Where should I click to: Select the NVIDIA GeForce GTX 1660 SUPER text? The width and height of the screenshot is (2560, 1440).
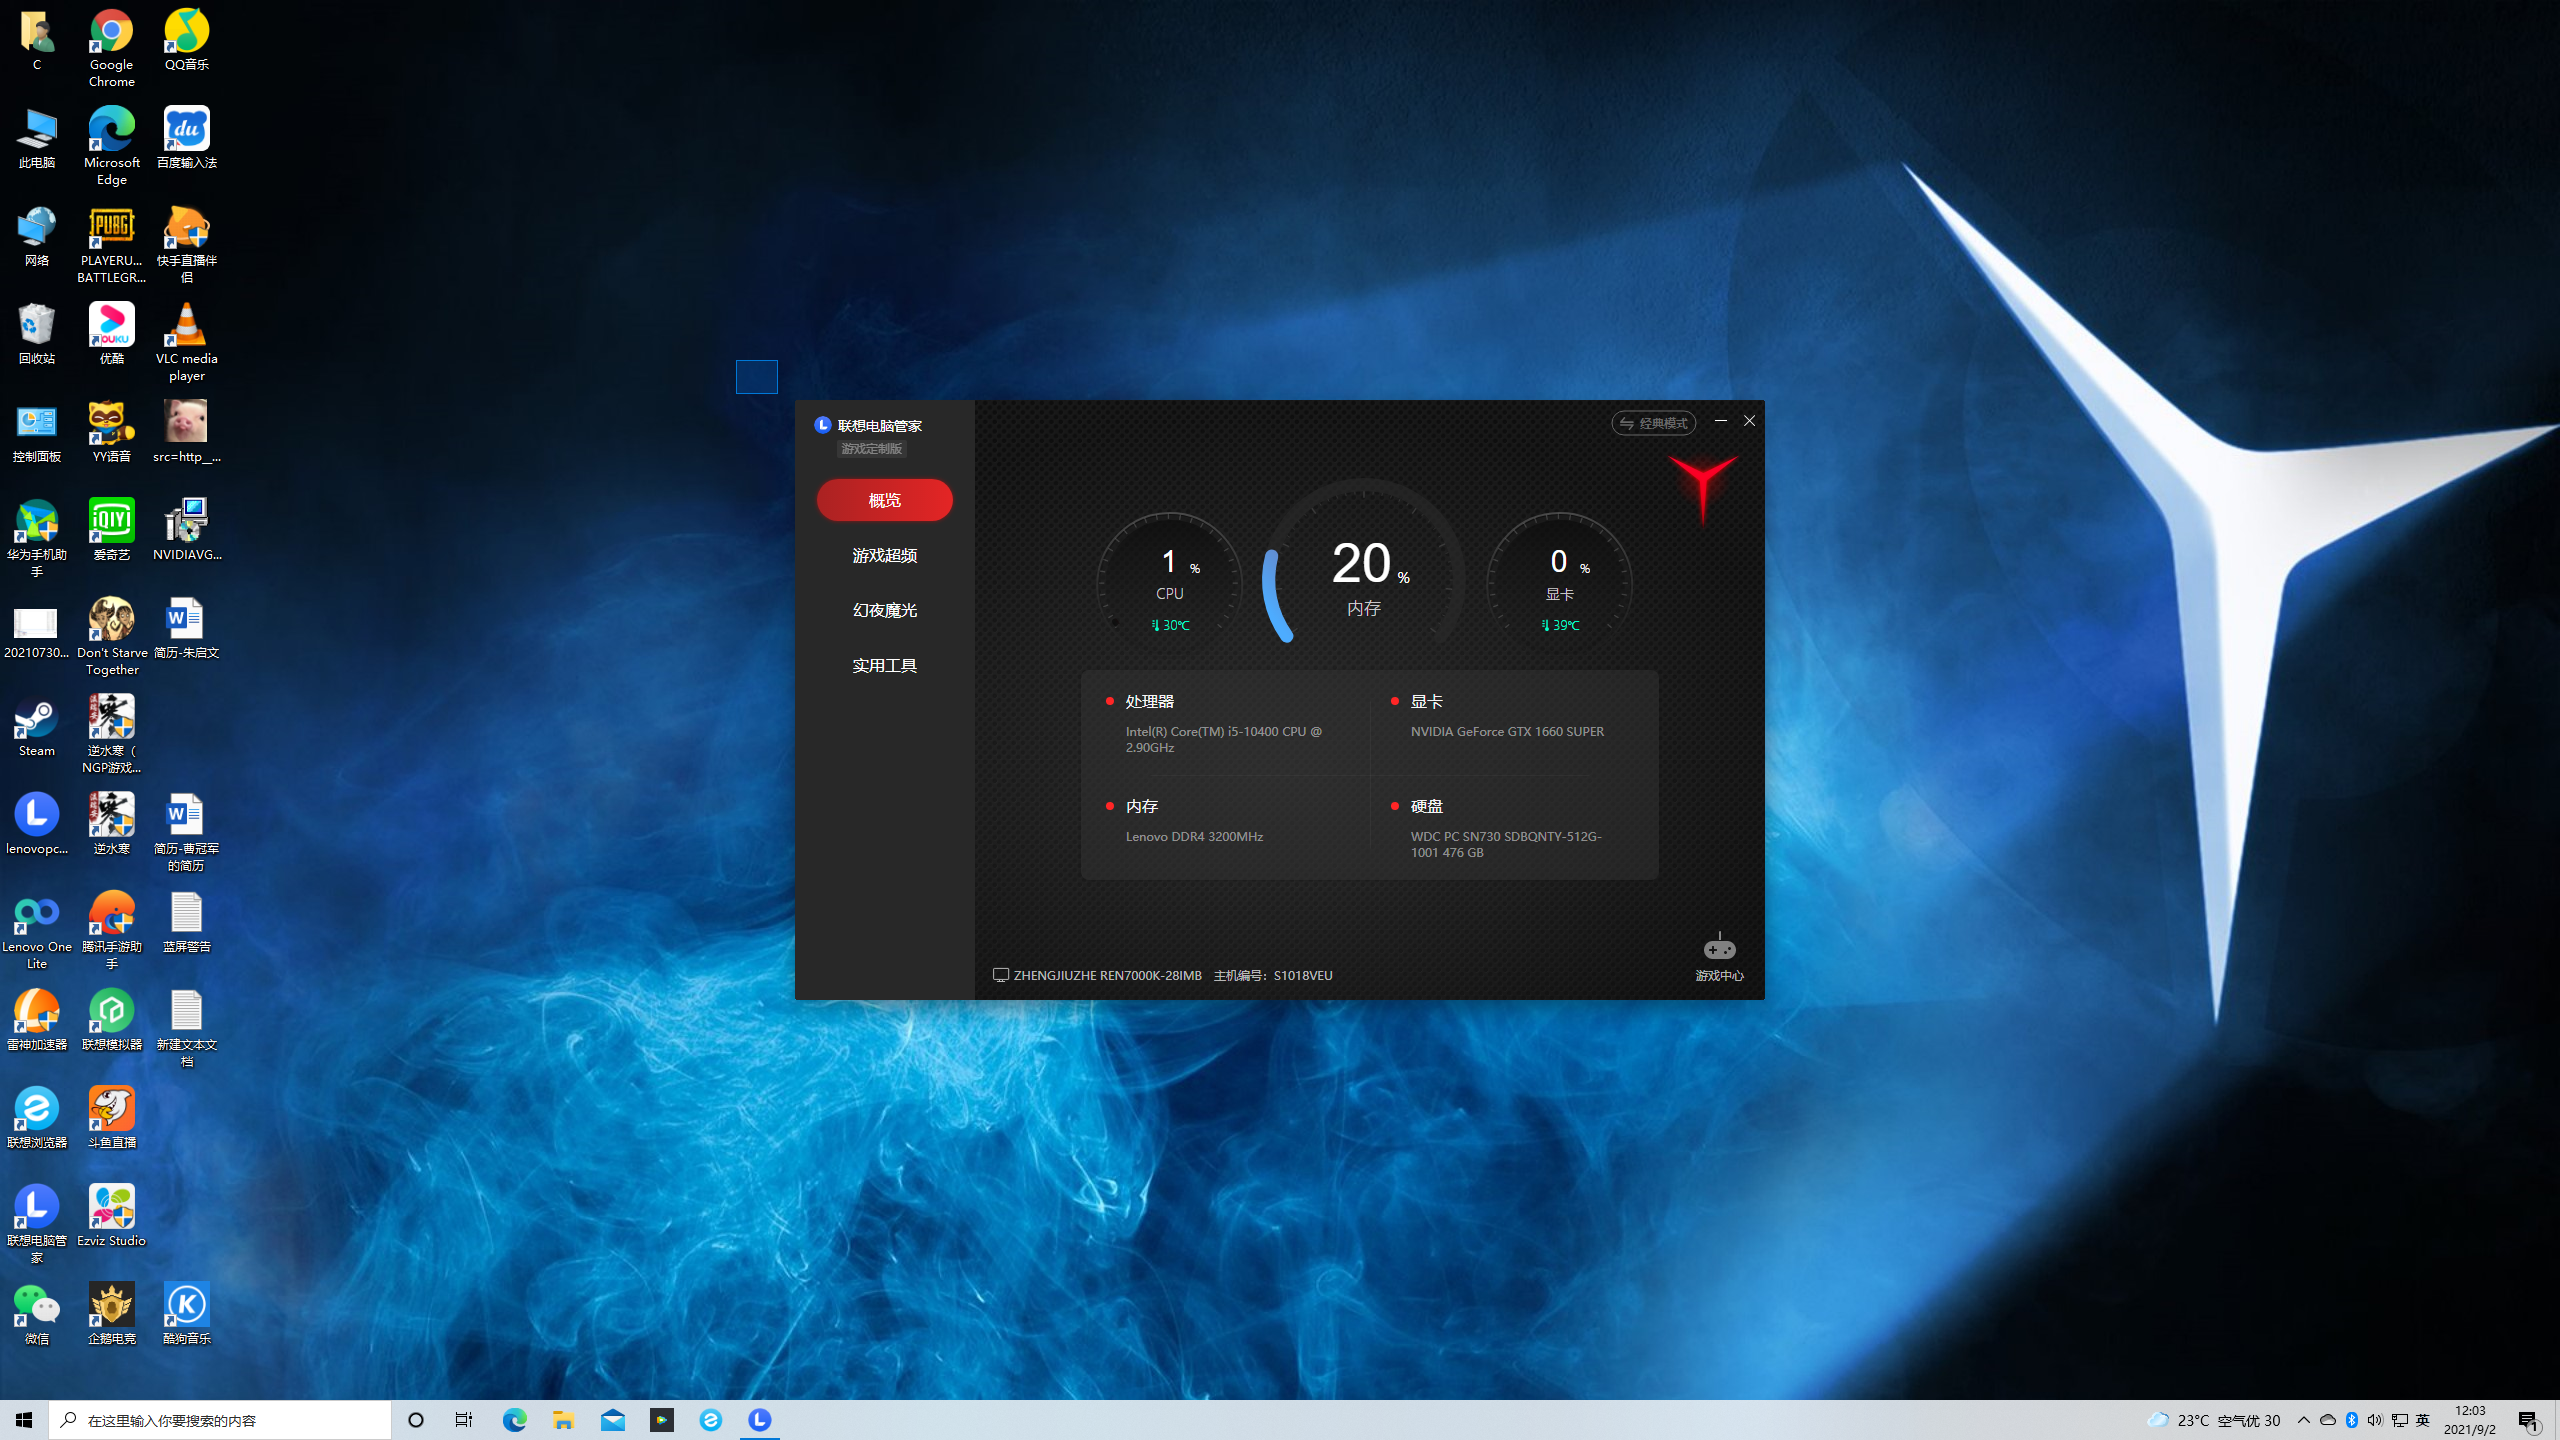(1507, 731)
